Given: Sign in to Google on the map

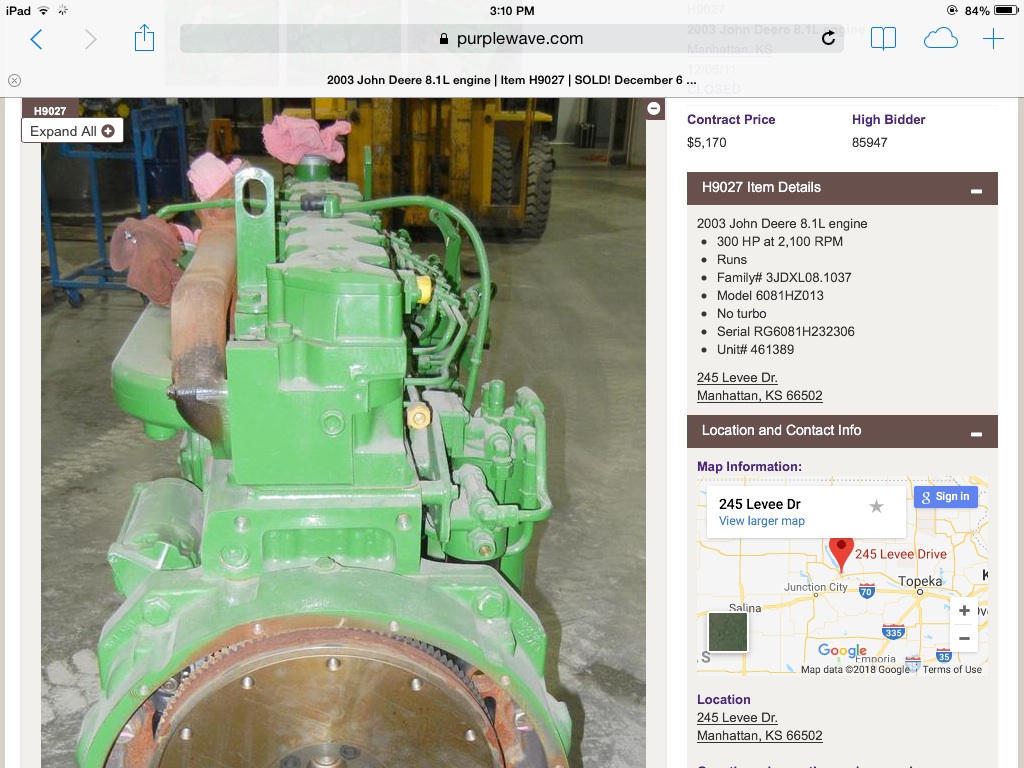Looking at the screenshot, I should [944, 496].
